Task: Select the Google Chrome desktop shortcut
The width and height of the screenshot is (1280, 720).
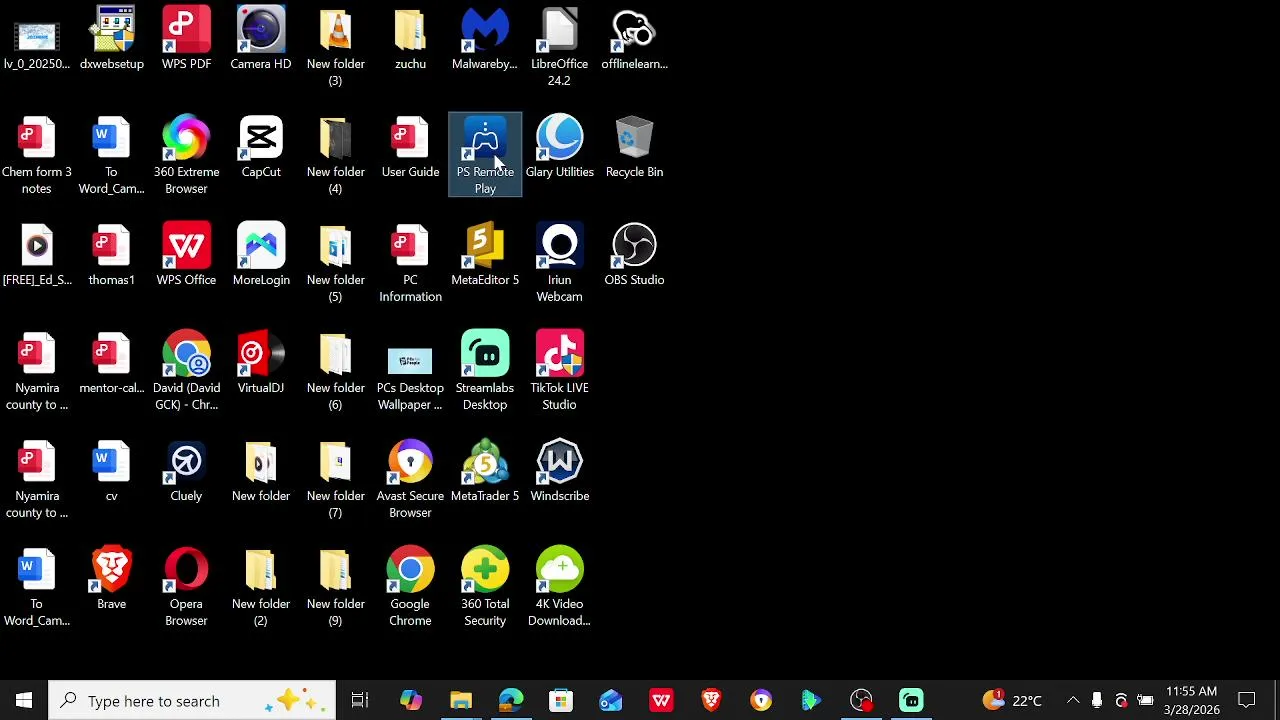Action: pos(410,586)
